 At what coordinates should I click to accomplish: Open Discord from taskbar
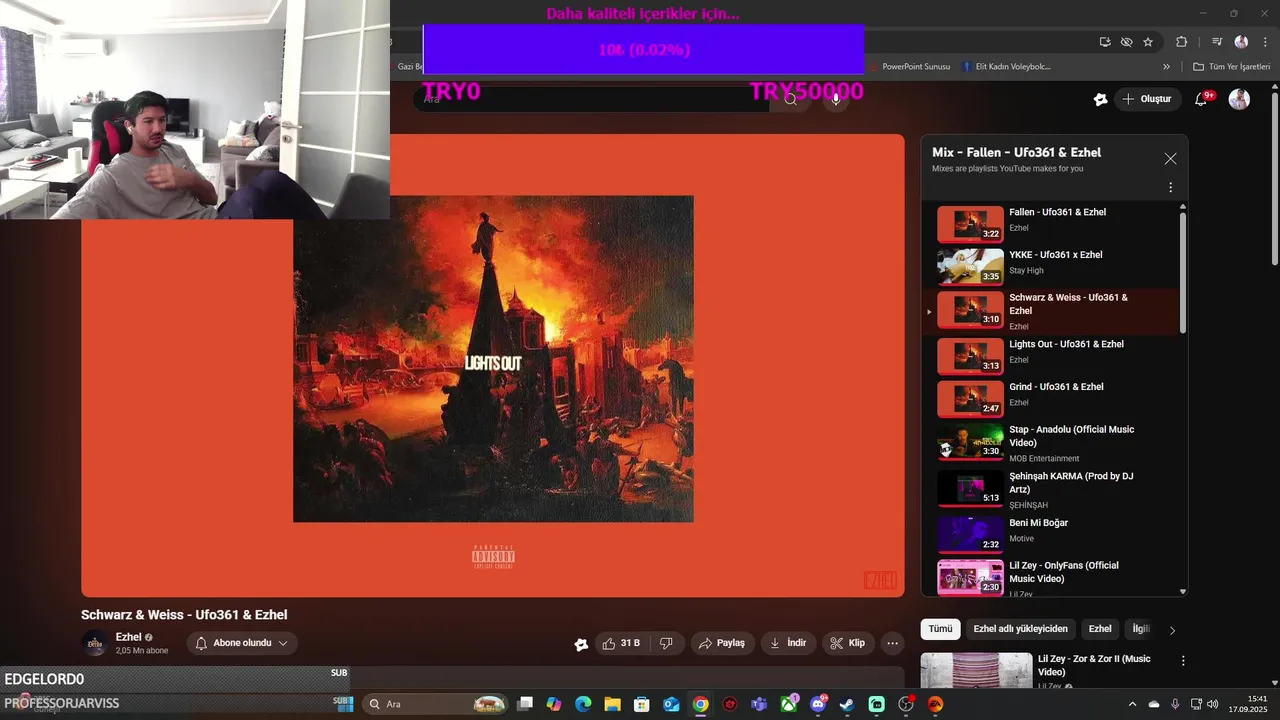818,704
